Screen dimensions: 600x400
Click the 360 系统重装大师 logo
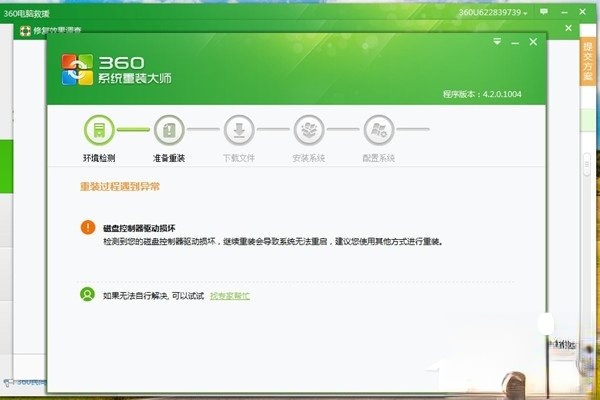click(116, 70)
